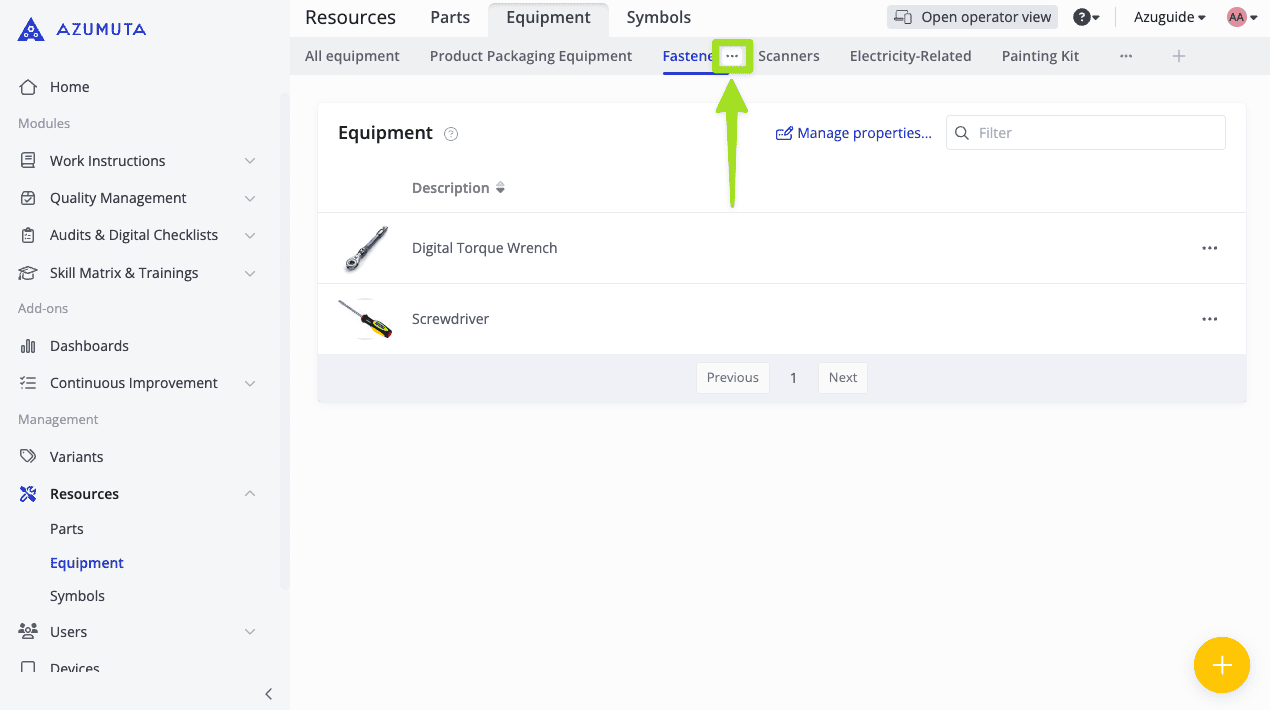
Task: Open Digital Torque Wrench three-dot options
Action: 1209,248
